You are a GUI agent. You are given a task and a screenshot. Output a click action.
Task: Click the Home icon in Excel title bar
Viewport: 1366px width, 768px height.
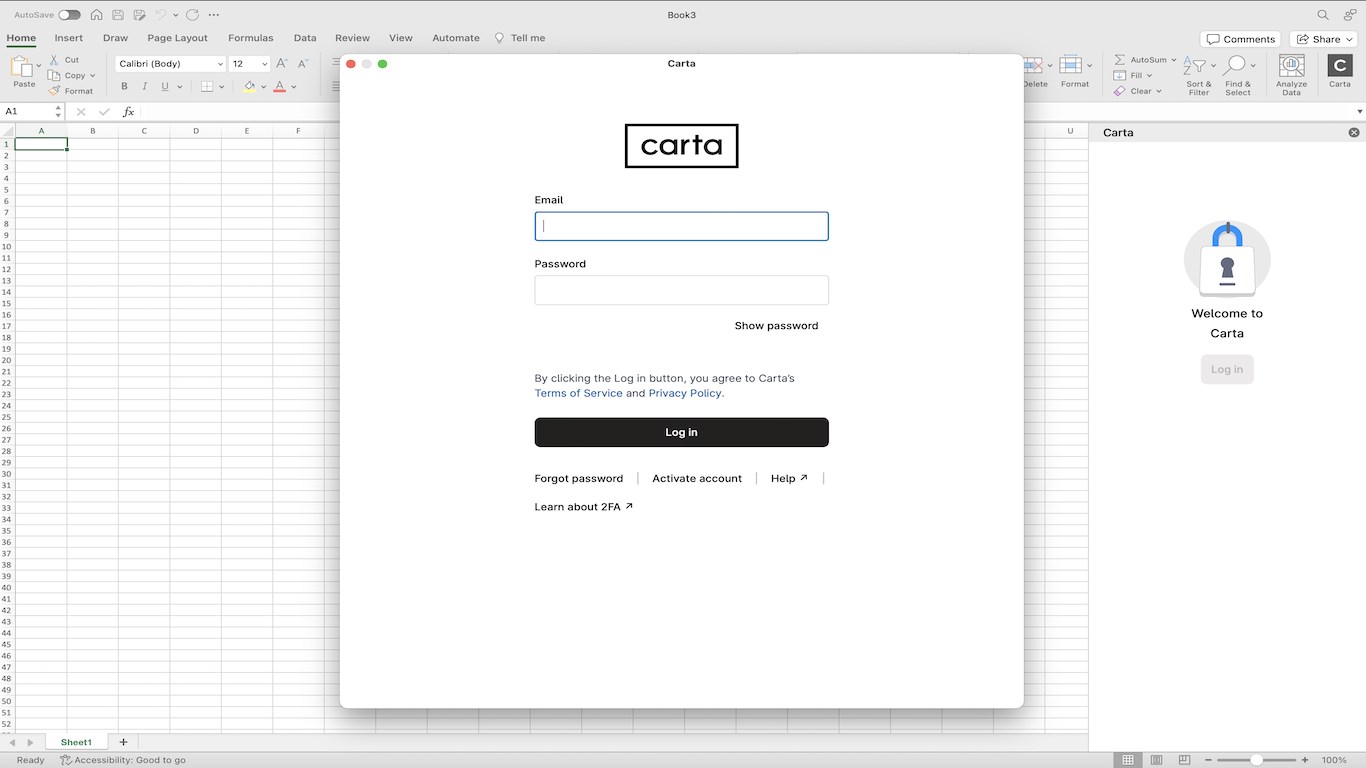(96, 15)
